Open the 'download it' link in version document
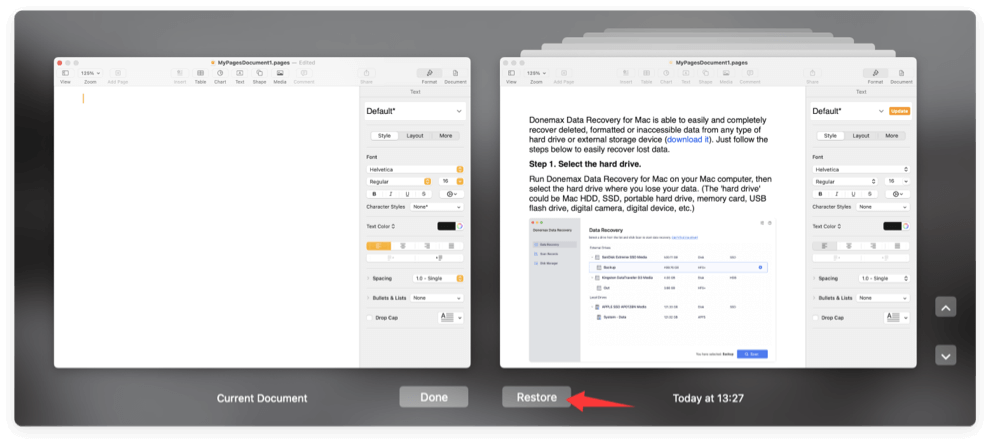This screenshot has height=443, width=990. coord(688,139)
